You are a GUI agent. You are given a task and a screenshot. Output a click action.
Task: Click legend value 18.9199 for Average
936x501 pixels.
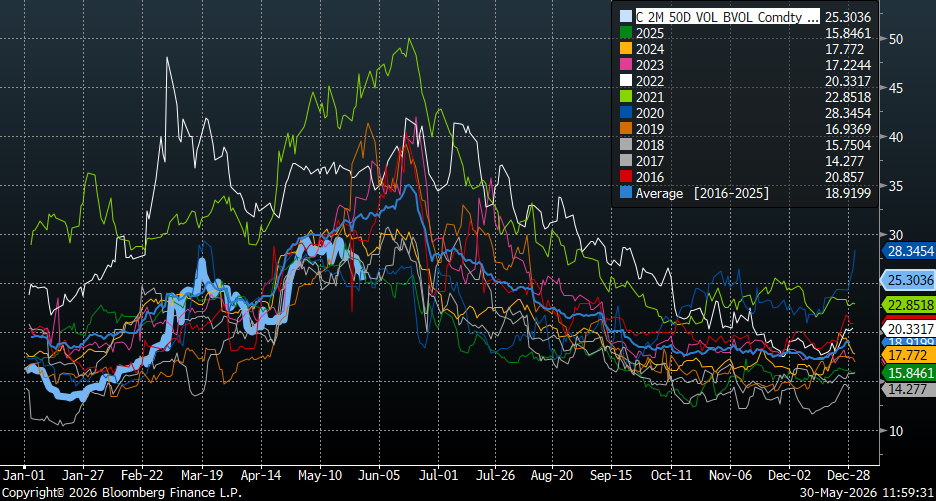pyautogui.click(x=847, y=193)
